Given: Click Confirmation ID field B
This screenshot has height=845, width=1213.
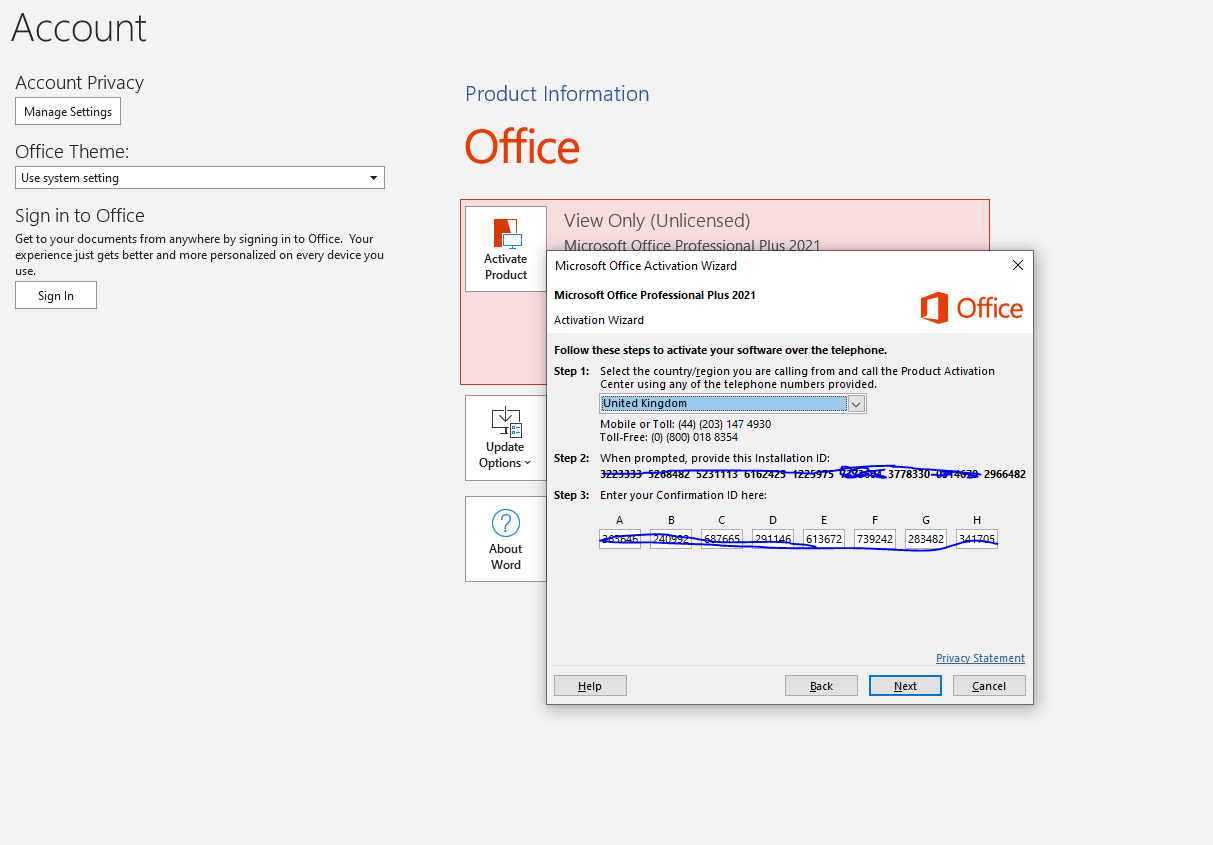Looking at the screenshot, I should tap(671, 539).
